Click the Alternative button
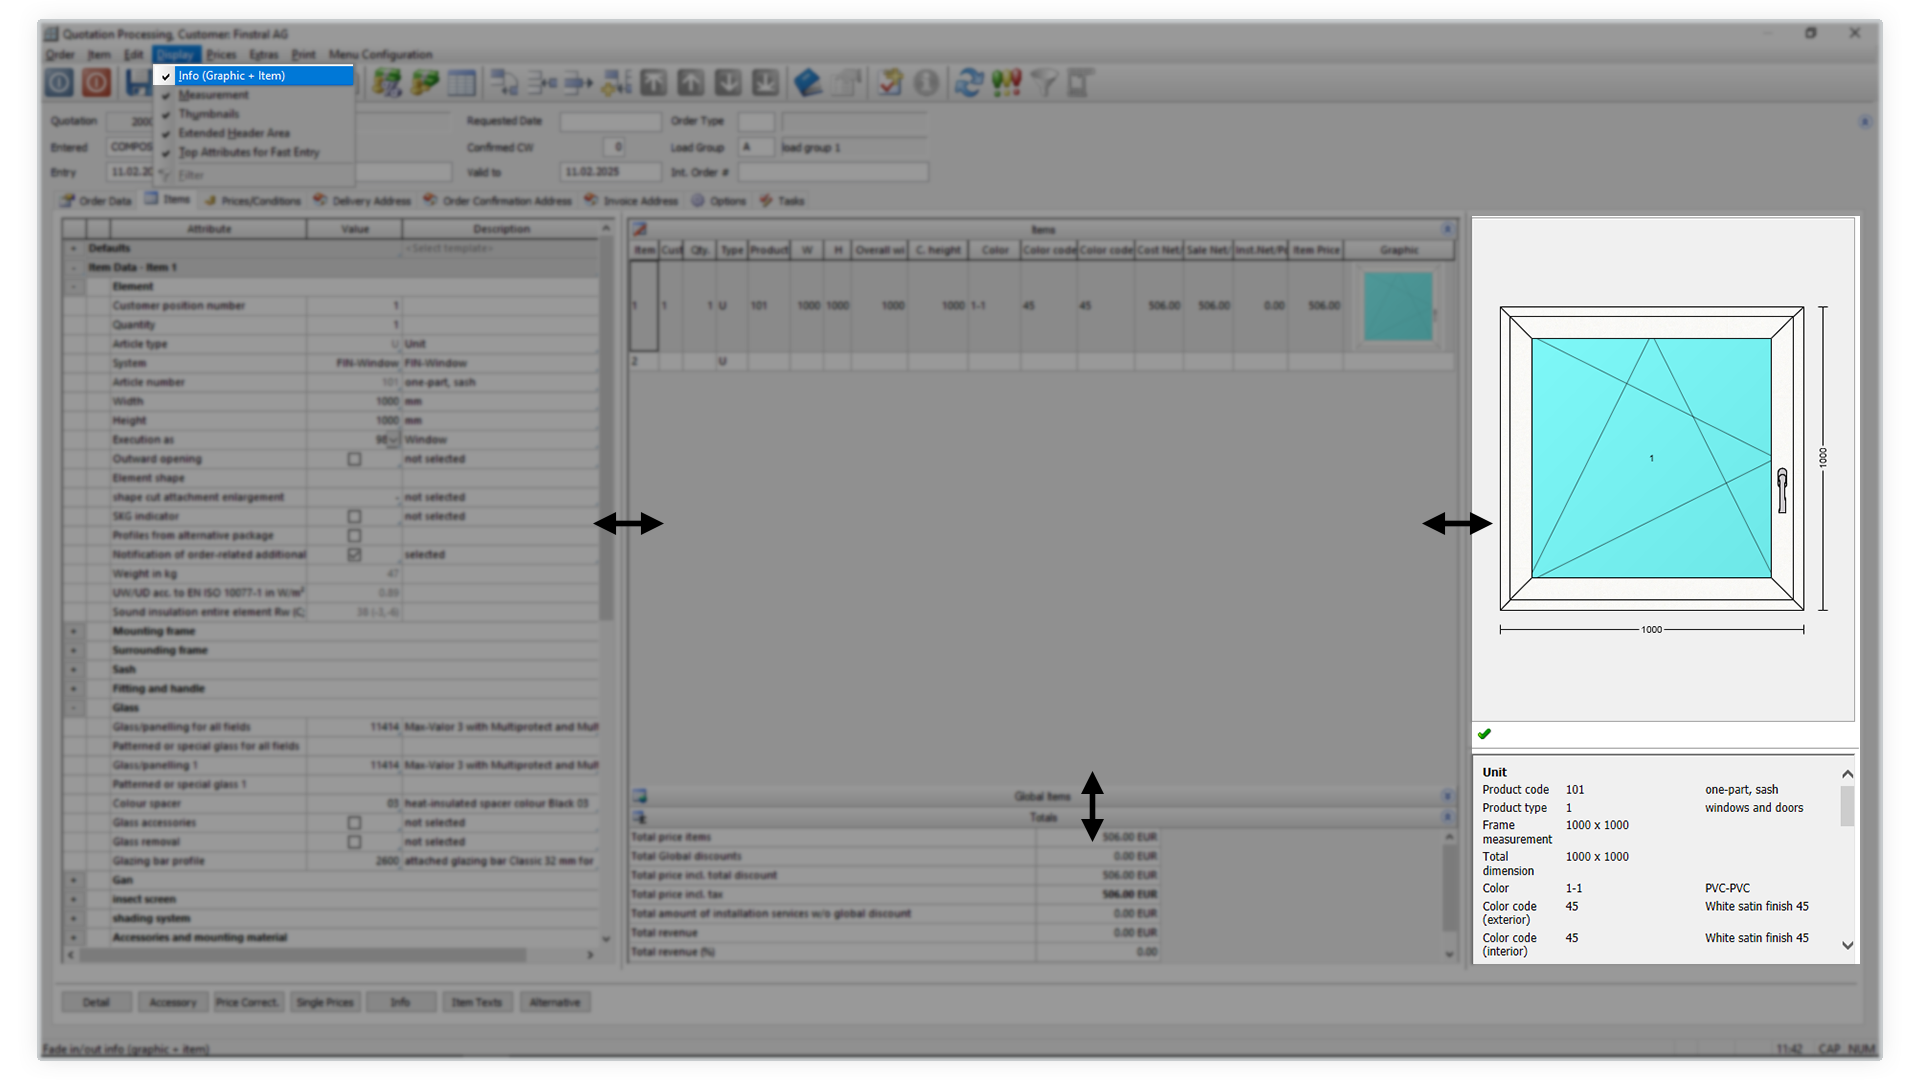Screen dimensions: 1920x1080 tap(555, 1002)
